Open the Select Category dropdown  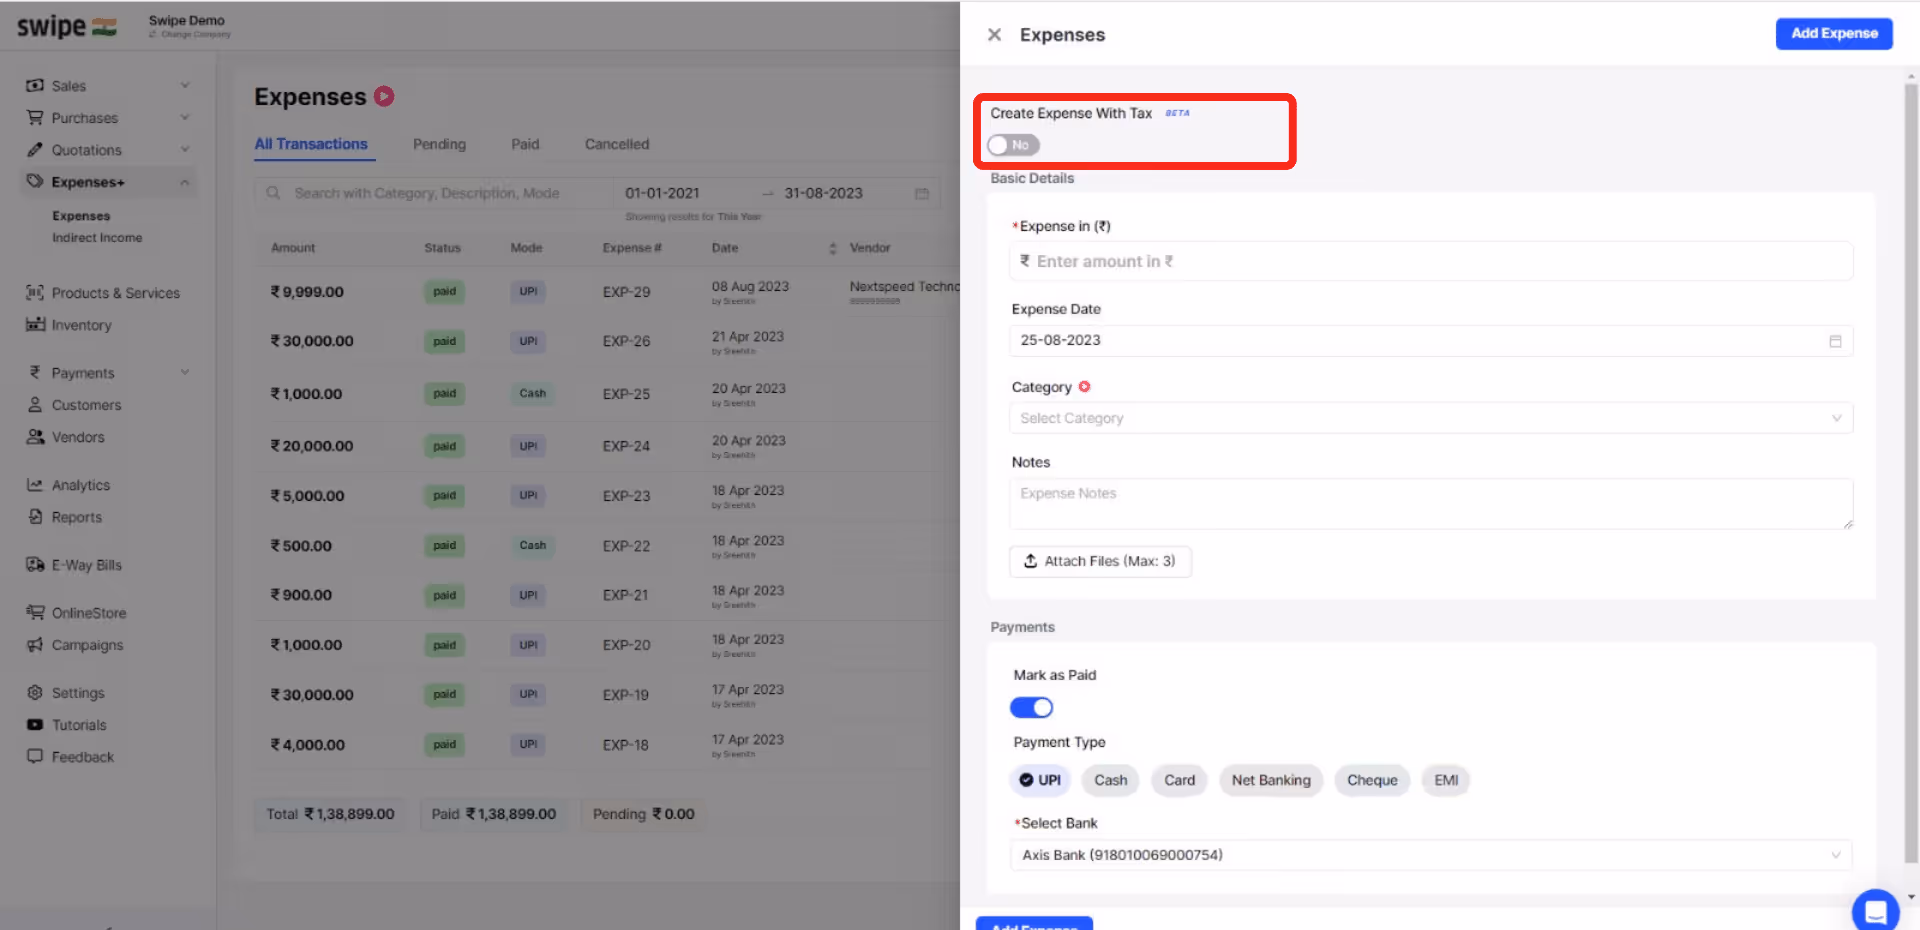click(1431, 418)
